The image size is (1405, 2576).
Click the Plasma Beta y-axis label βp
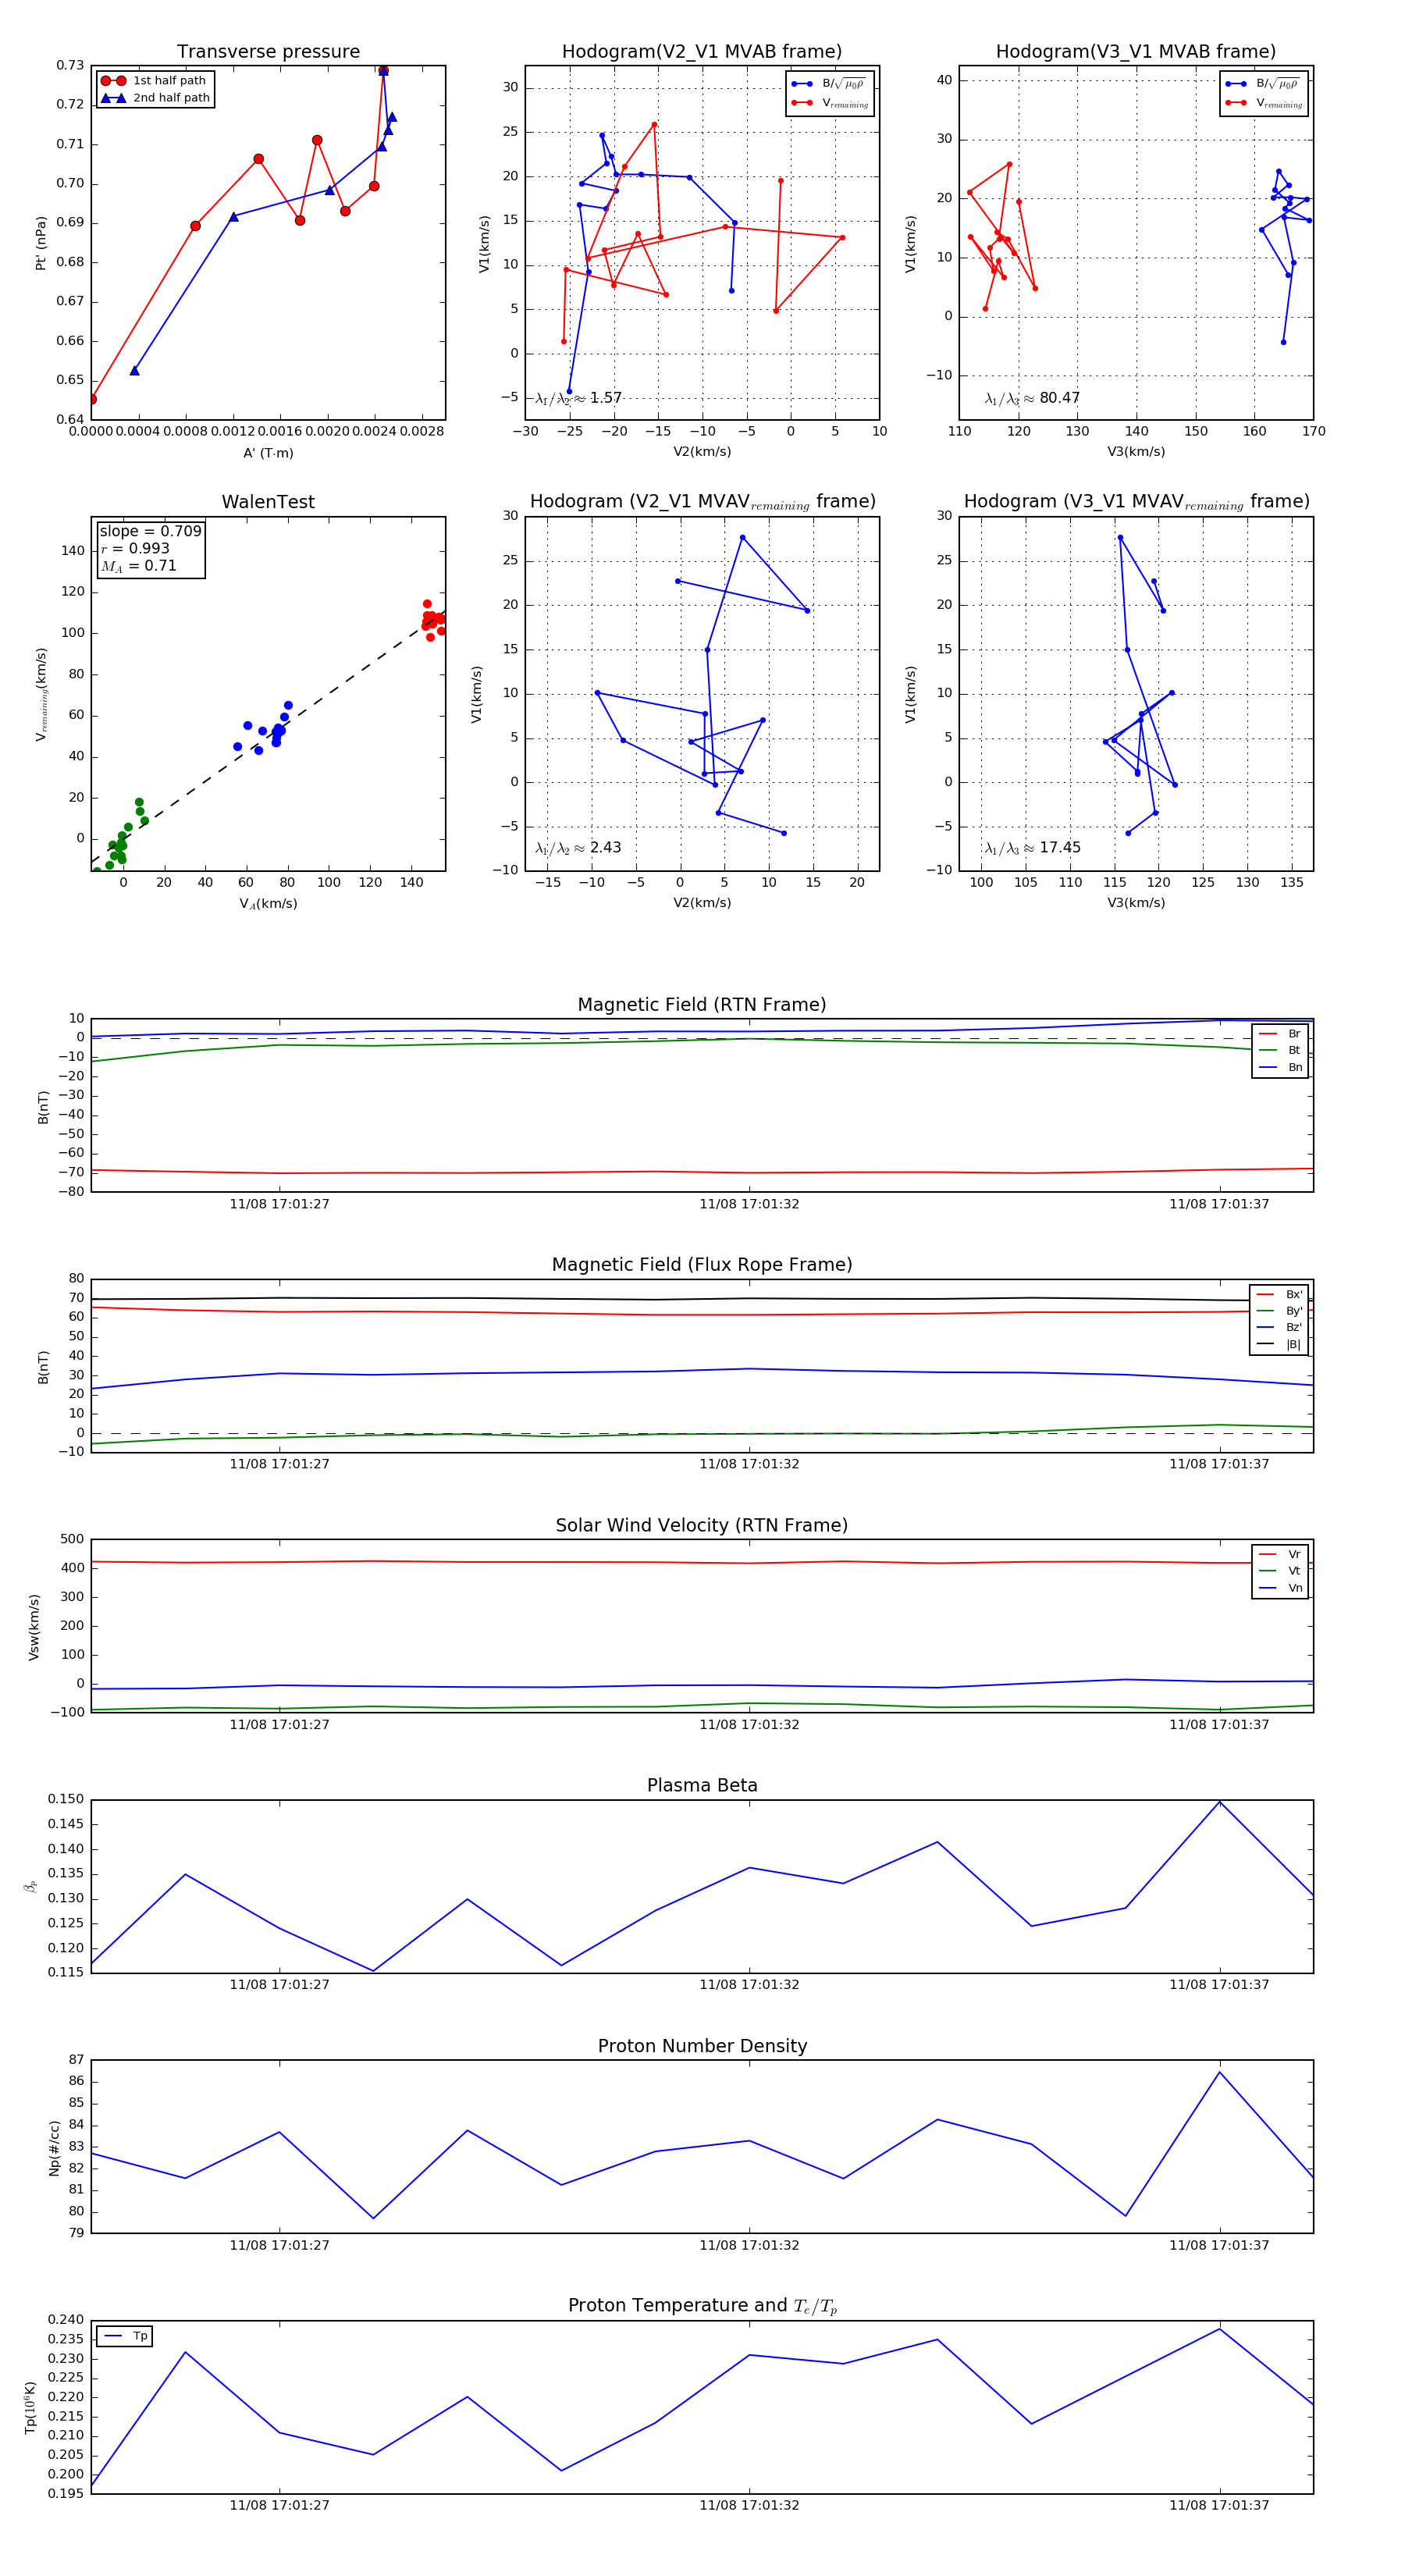click(30, 1887)
